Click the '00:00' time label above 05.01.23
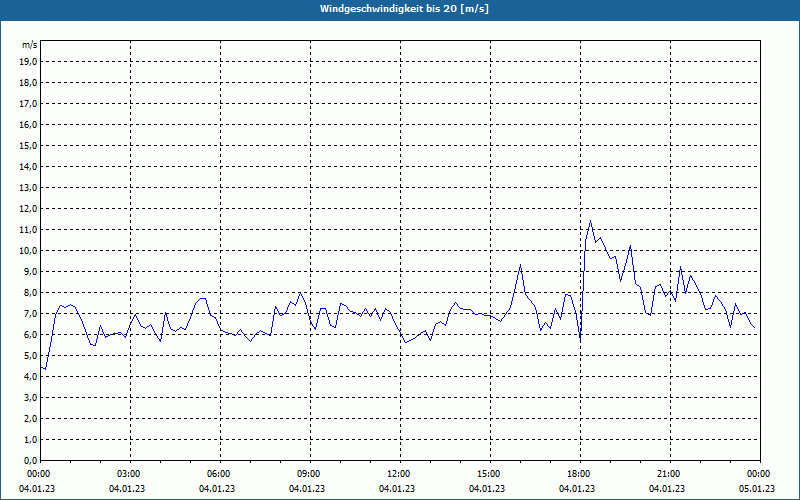800x500 pixels. [759, 474]
